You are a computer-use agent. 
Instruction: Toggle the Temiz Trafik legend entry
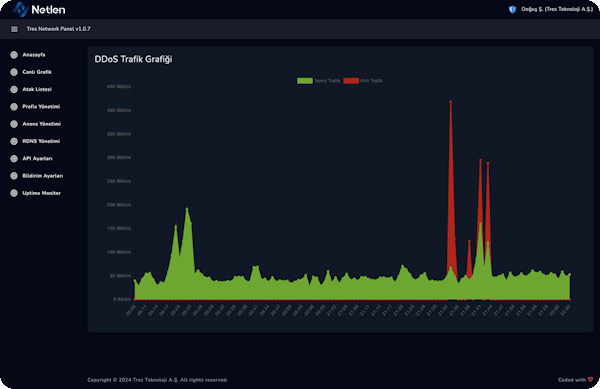click(x=319, y=81)
